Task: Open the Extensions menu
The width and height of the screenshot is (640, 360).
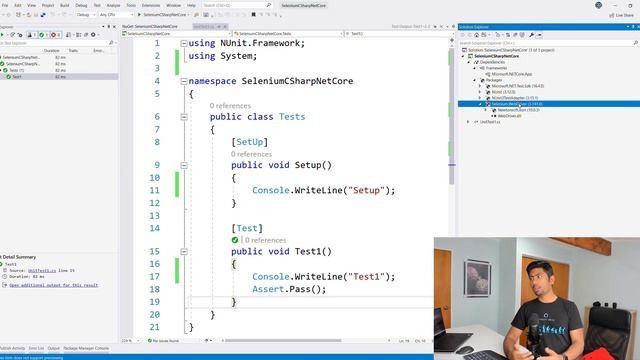Action: click(151, 5)
